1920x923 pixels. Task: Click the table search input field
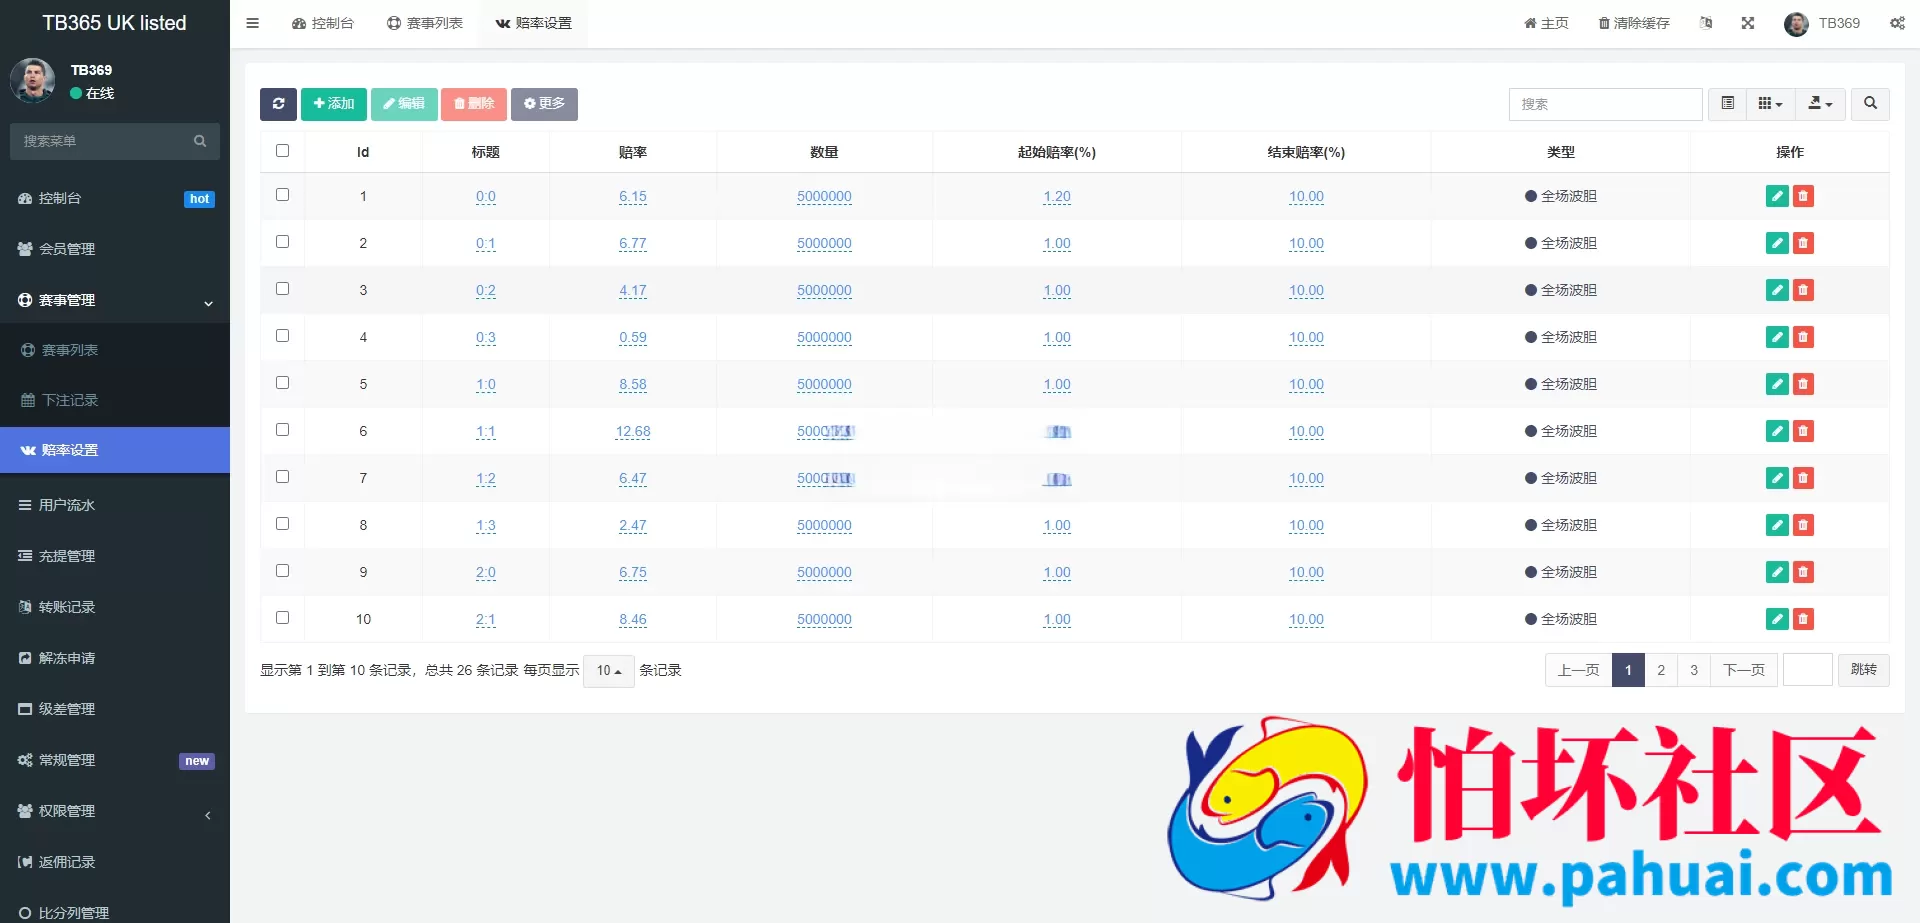[x=1605, y=104]
